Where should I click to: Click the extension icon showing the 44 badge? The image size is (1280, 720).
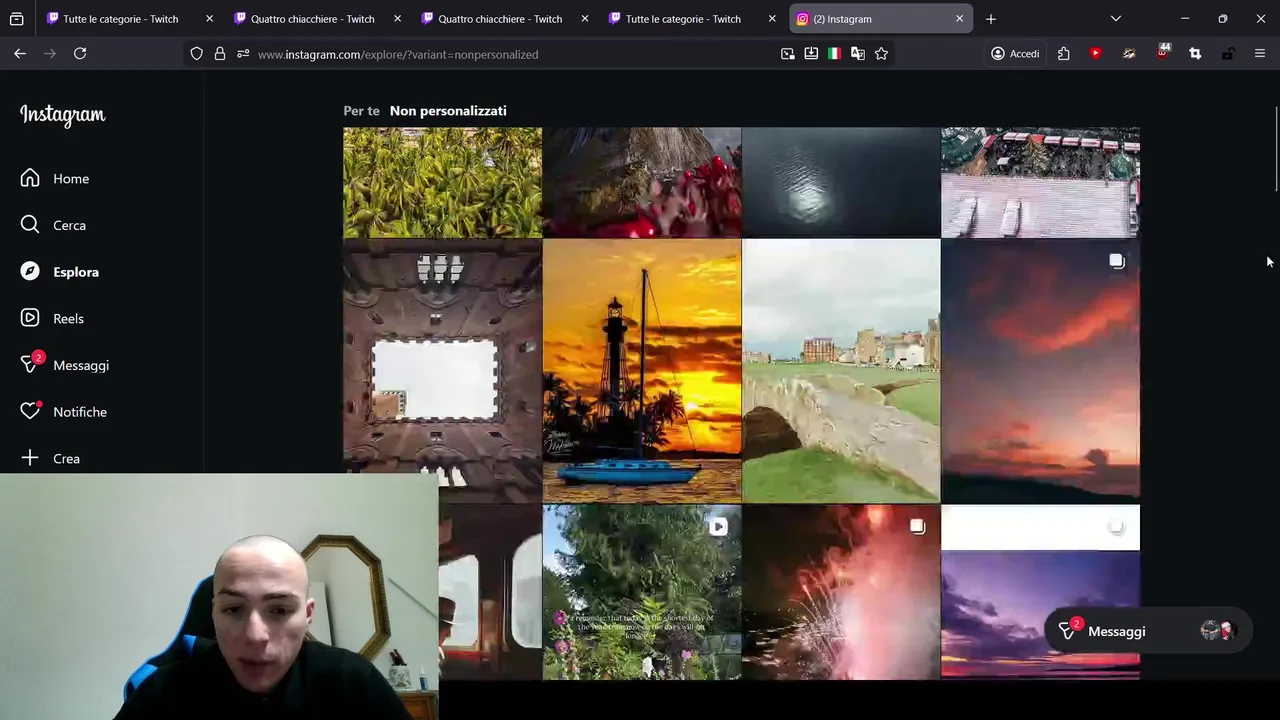tap(1162, 53)
